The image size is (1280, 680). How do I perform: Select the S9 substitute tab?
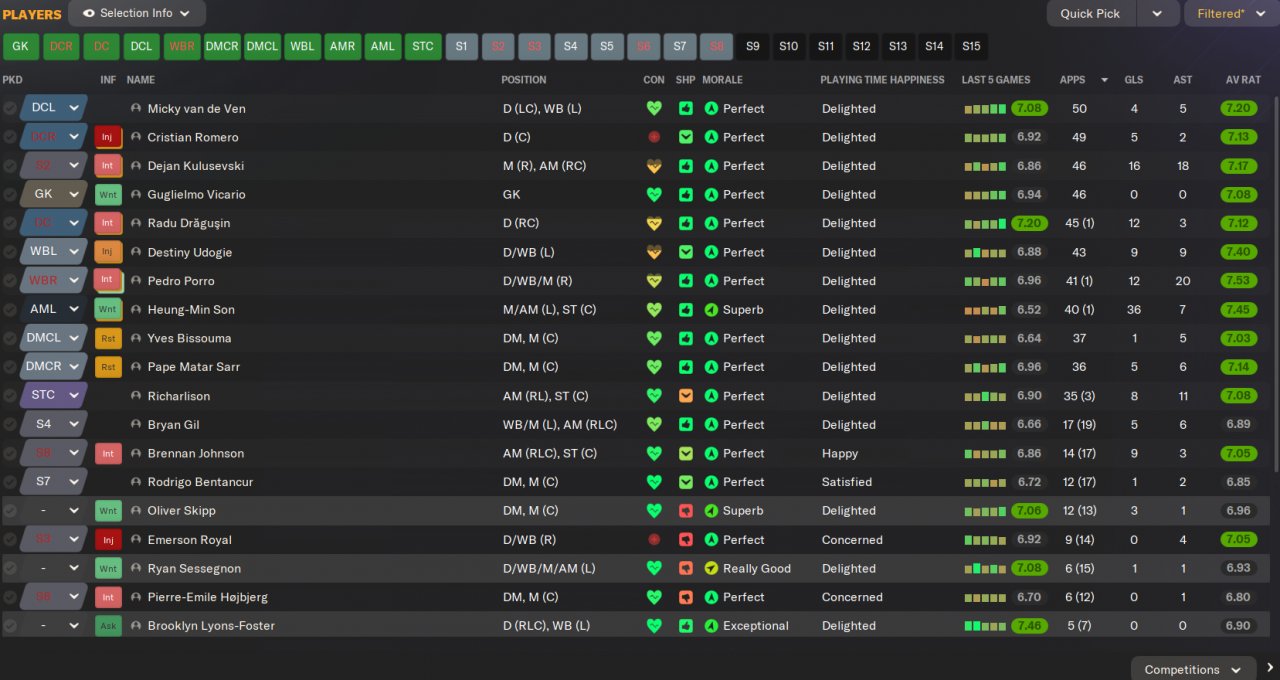752,46
